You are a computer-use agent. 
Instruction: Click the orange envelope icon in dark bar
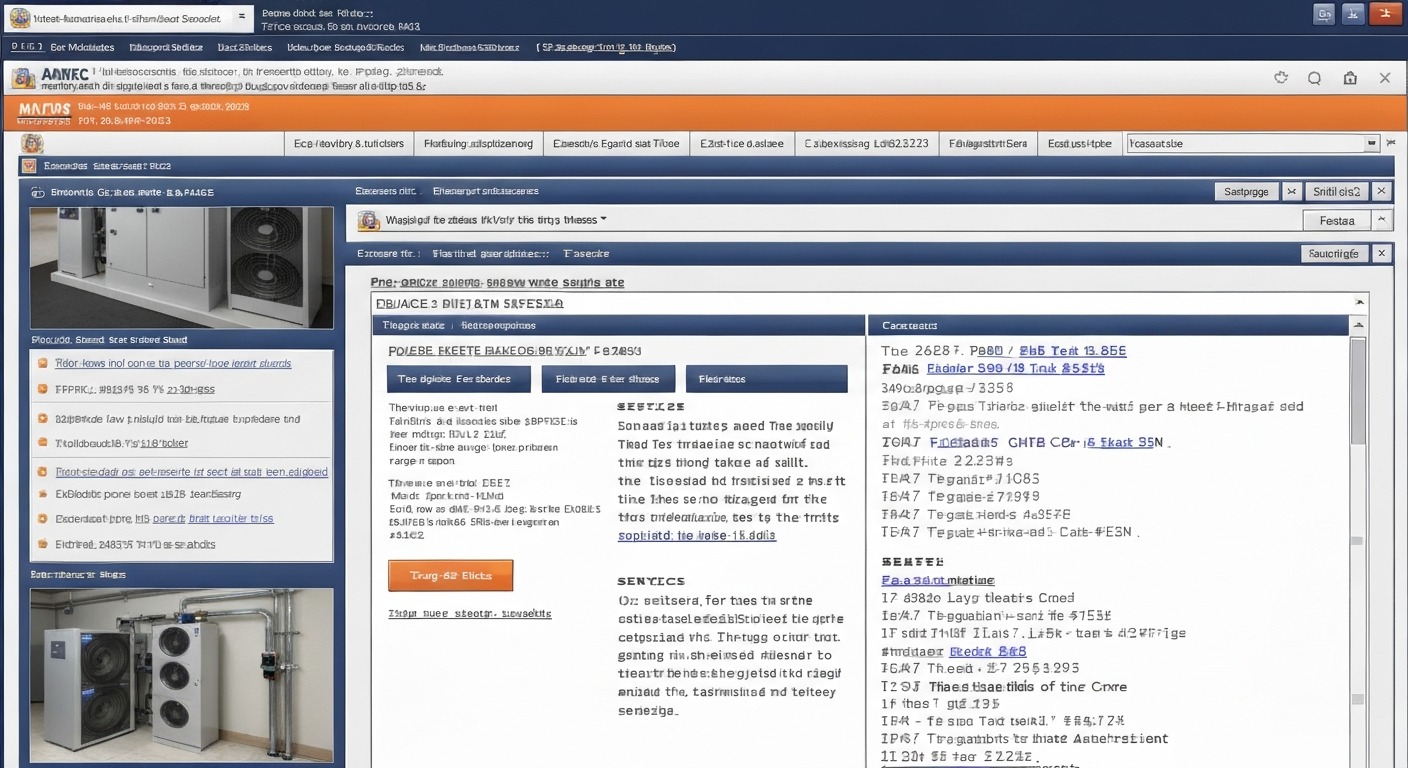(x=28, y=166)
